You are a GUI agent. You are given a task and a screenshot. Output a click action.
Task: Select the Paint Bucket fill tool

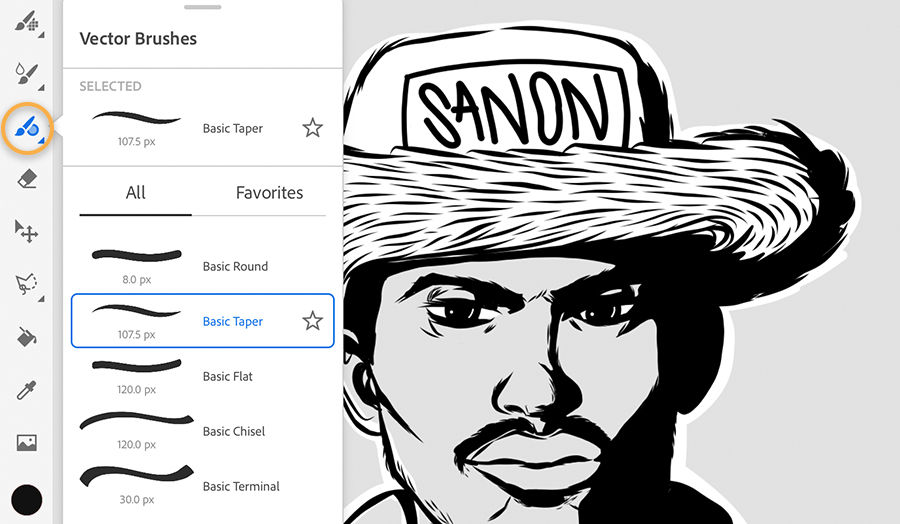click(27, 337)
